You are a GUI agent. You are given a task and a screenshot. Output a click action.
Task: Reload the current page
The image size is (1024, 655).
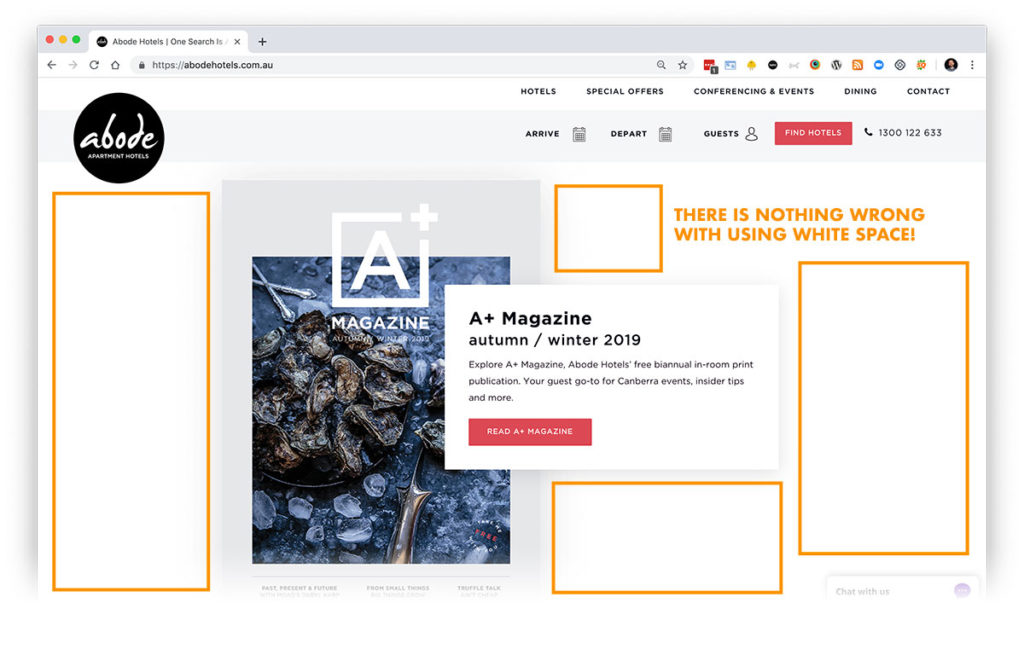pyautogui.click(x=94, y=65)
